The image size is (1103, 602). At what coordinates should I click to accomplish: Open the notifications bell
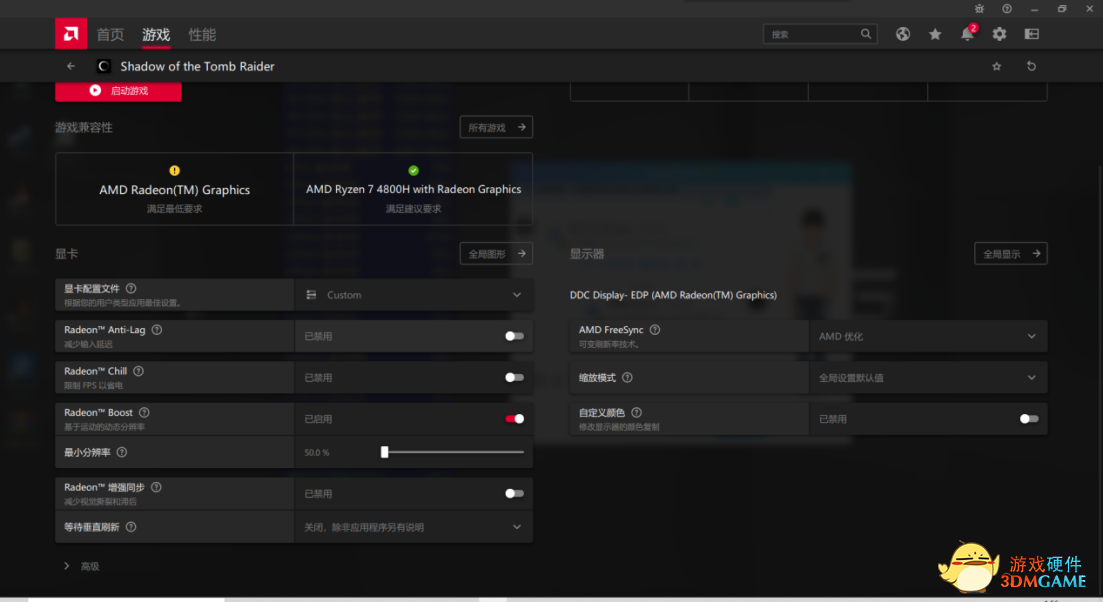point(967,34)
